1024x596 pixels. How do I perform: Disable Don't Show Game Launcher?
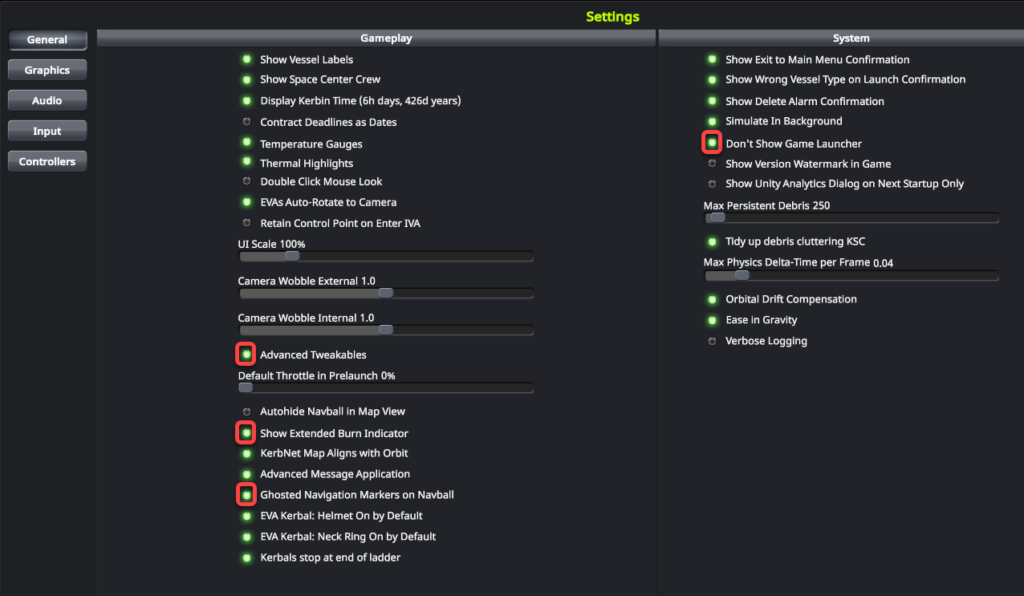point(711,142)
